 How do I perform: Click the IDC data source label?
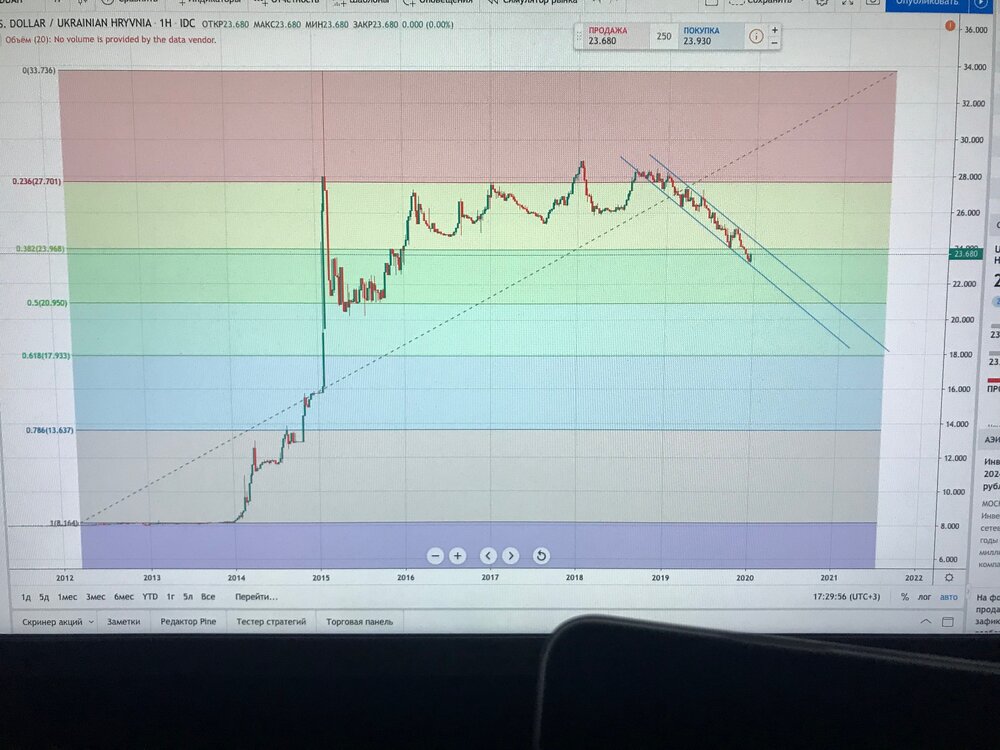pyautogui.click(x=188, y=24)
